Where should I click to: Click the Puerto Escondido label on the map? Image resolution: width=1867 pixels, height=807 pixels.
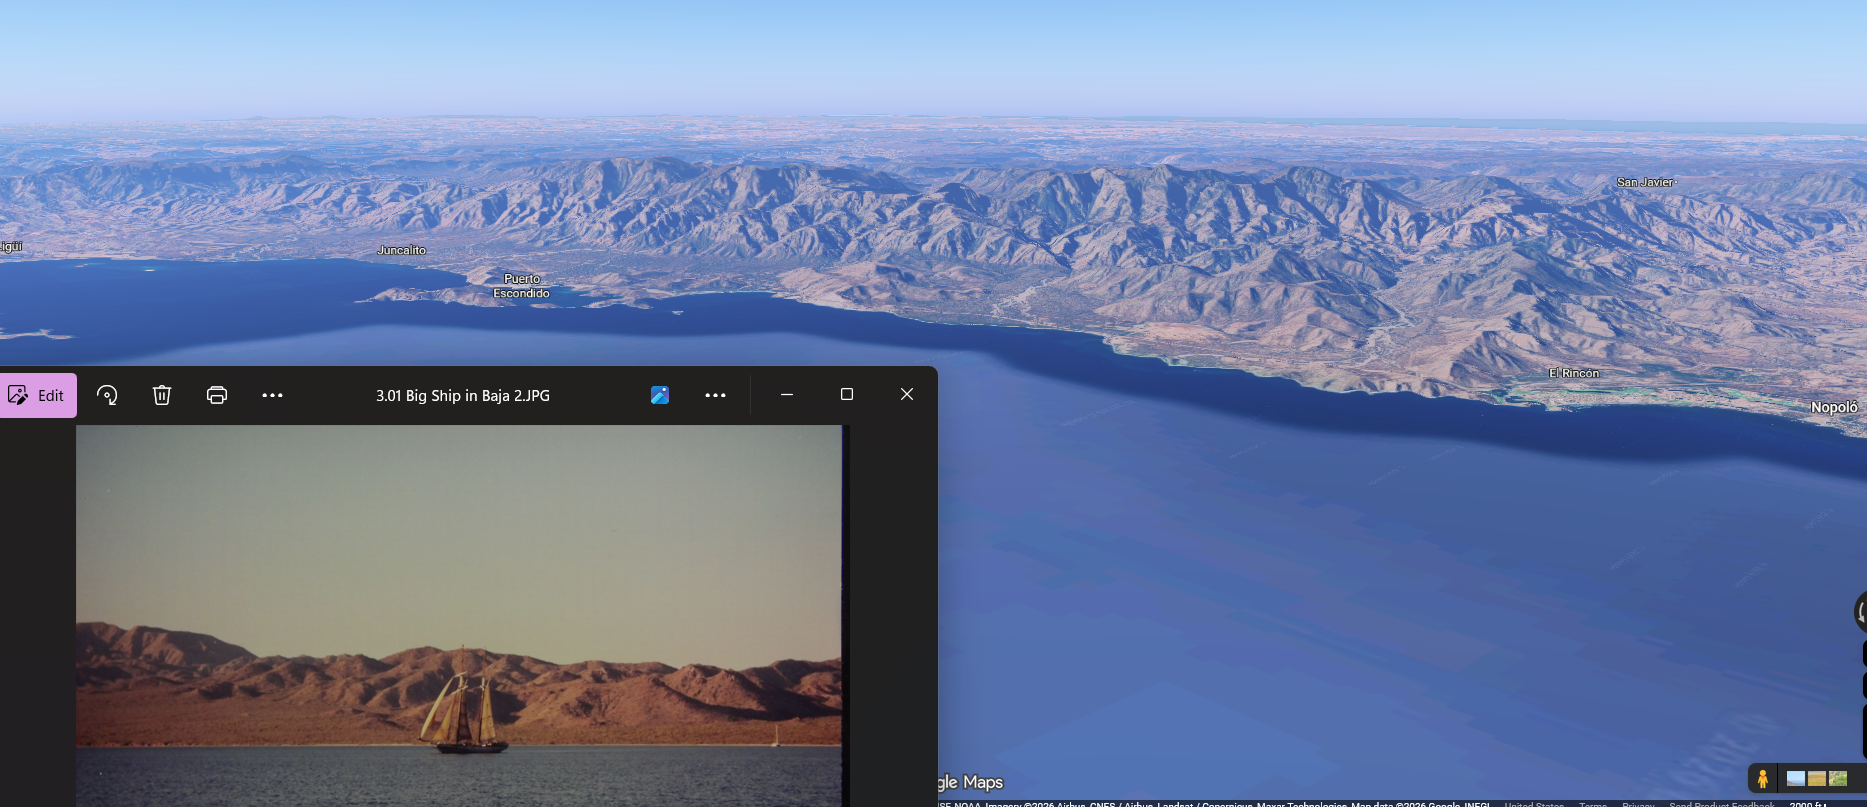tap(521, 286)
